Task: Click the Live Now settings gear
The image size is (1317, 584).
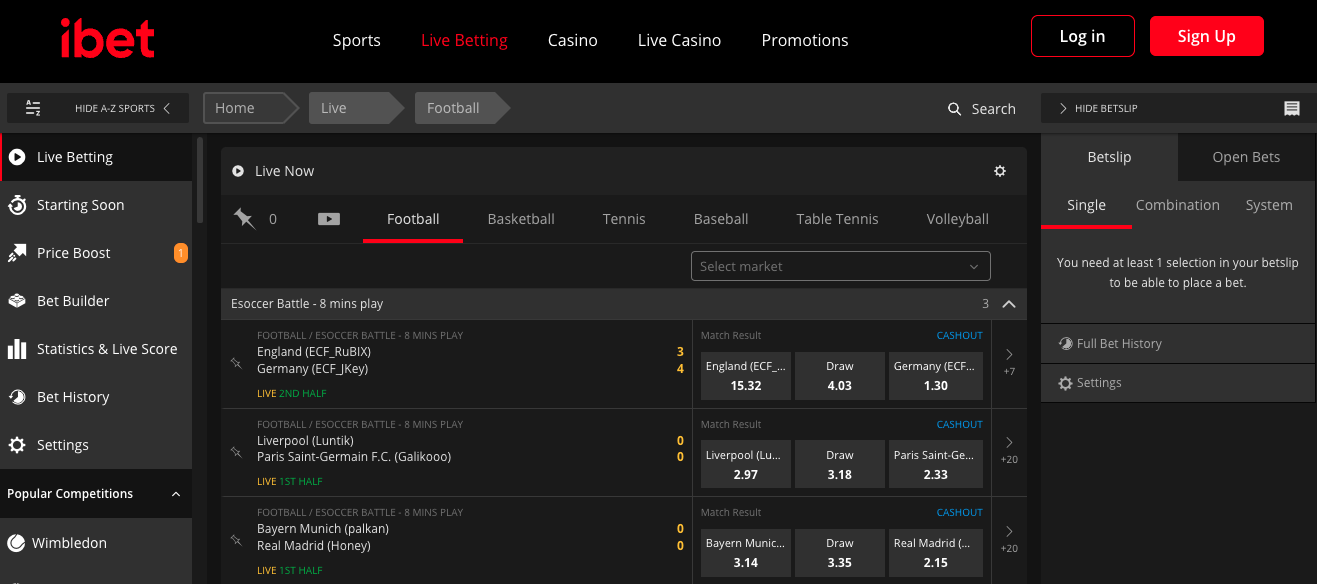Action: (1000, 171)
